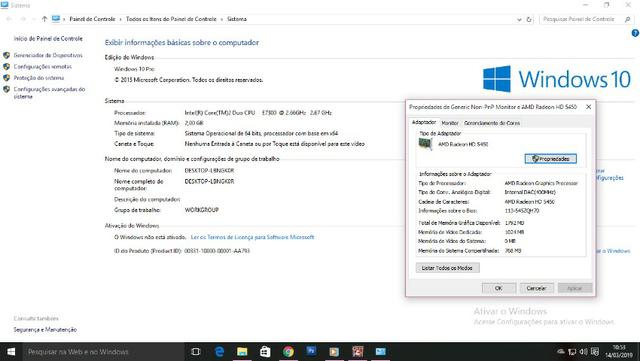Click the adapter Propriedades button
Viewport: 640px width, 361px height.
coord(551,158)
